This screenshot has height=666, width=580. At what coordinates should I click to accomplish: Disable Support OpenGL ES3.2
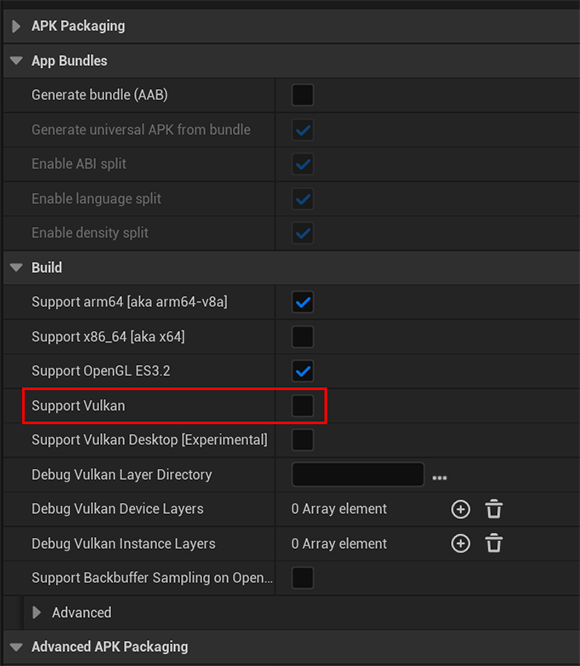[303, 371]
